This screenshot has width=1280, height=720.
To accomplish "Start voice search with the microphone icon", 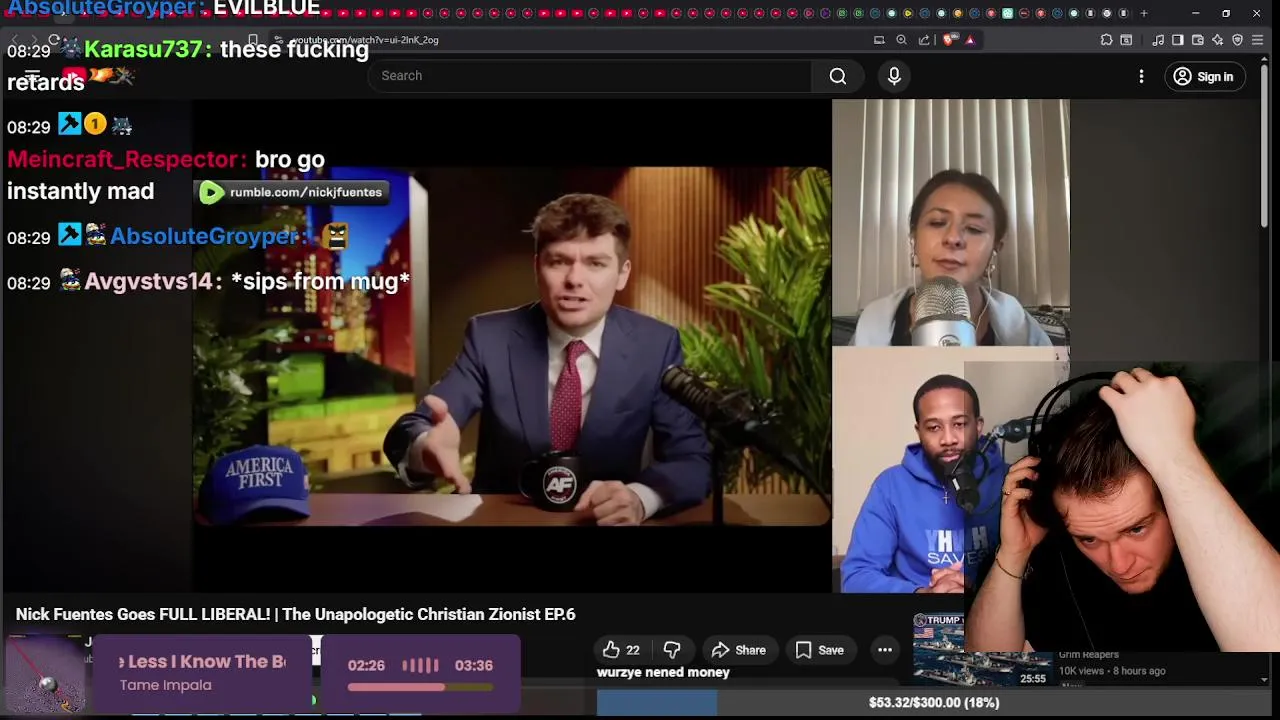I will click(x=894, y=76).
